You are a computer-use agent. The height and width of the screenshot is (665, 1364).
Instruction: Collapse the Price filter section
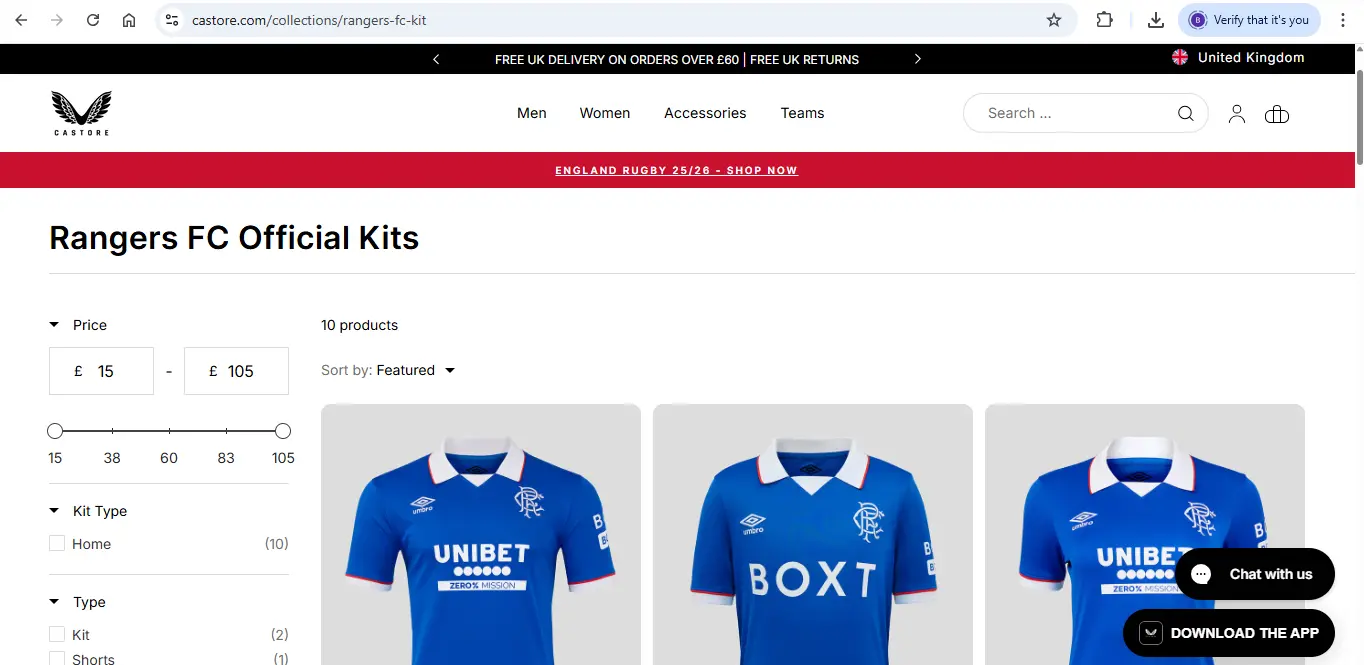point(54,325)
